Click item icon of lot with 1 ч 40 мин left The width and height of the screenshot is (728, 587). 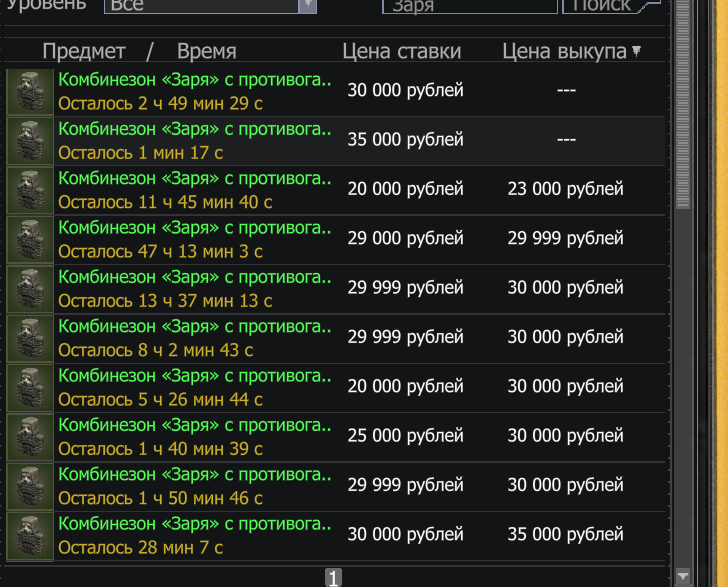30,437
